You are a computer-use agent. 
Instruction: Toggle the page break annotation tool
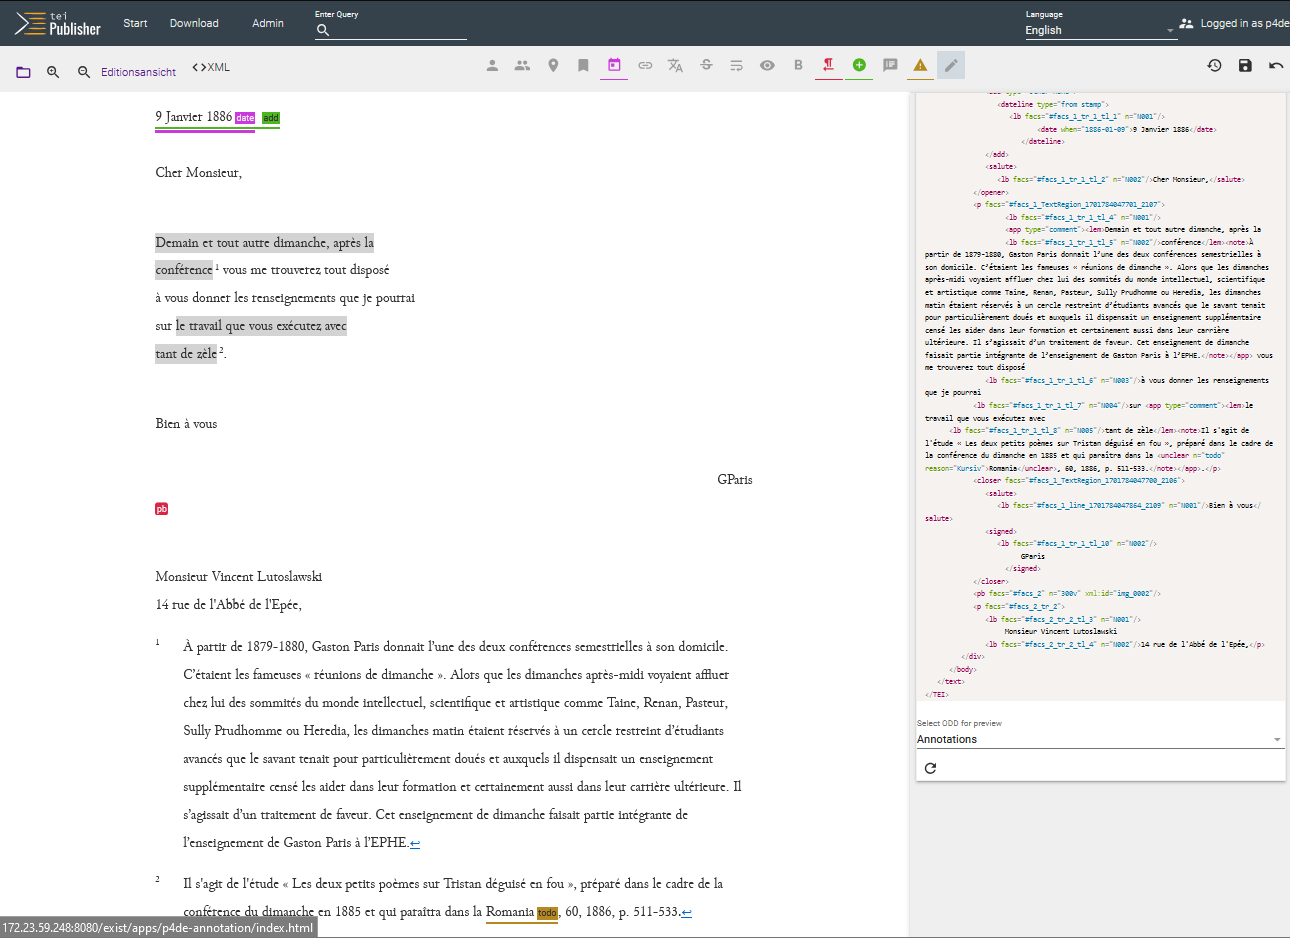(x=828, y=65)
